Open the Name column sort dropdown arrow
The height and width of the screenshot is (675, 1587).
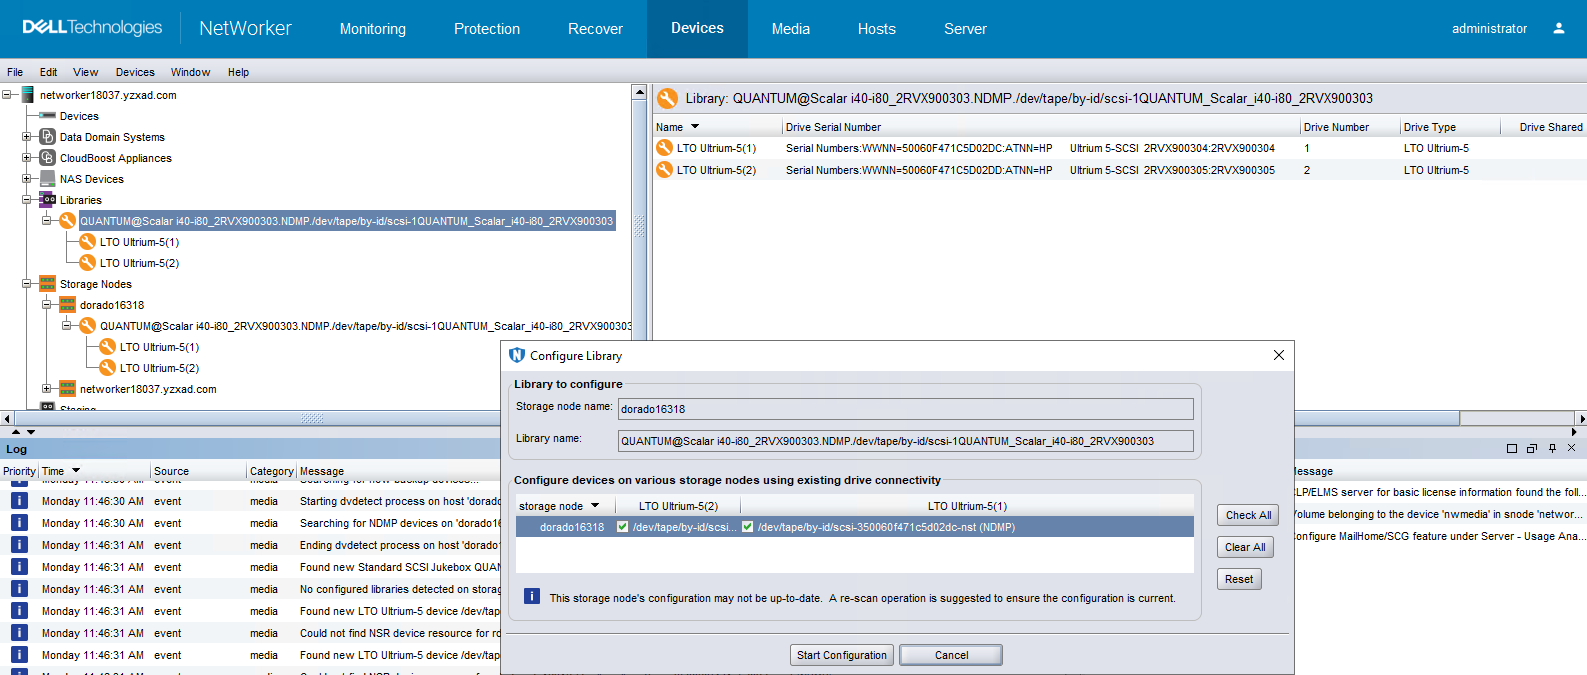(695, 127)
